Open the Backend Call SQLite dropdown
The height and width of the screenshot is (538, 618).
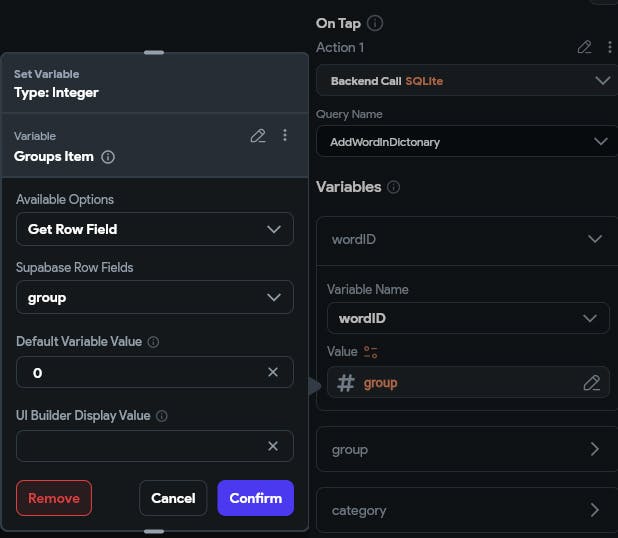(466, 80)
